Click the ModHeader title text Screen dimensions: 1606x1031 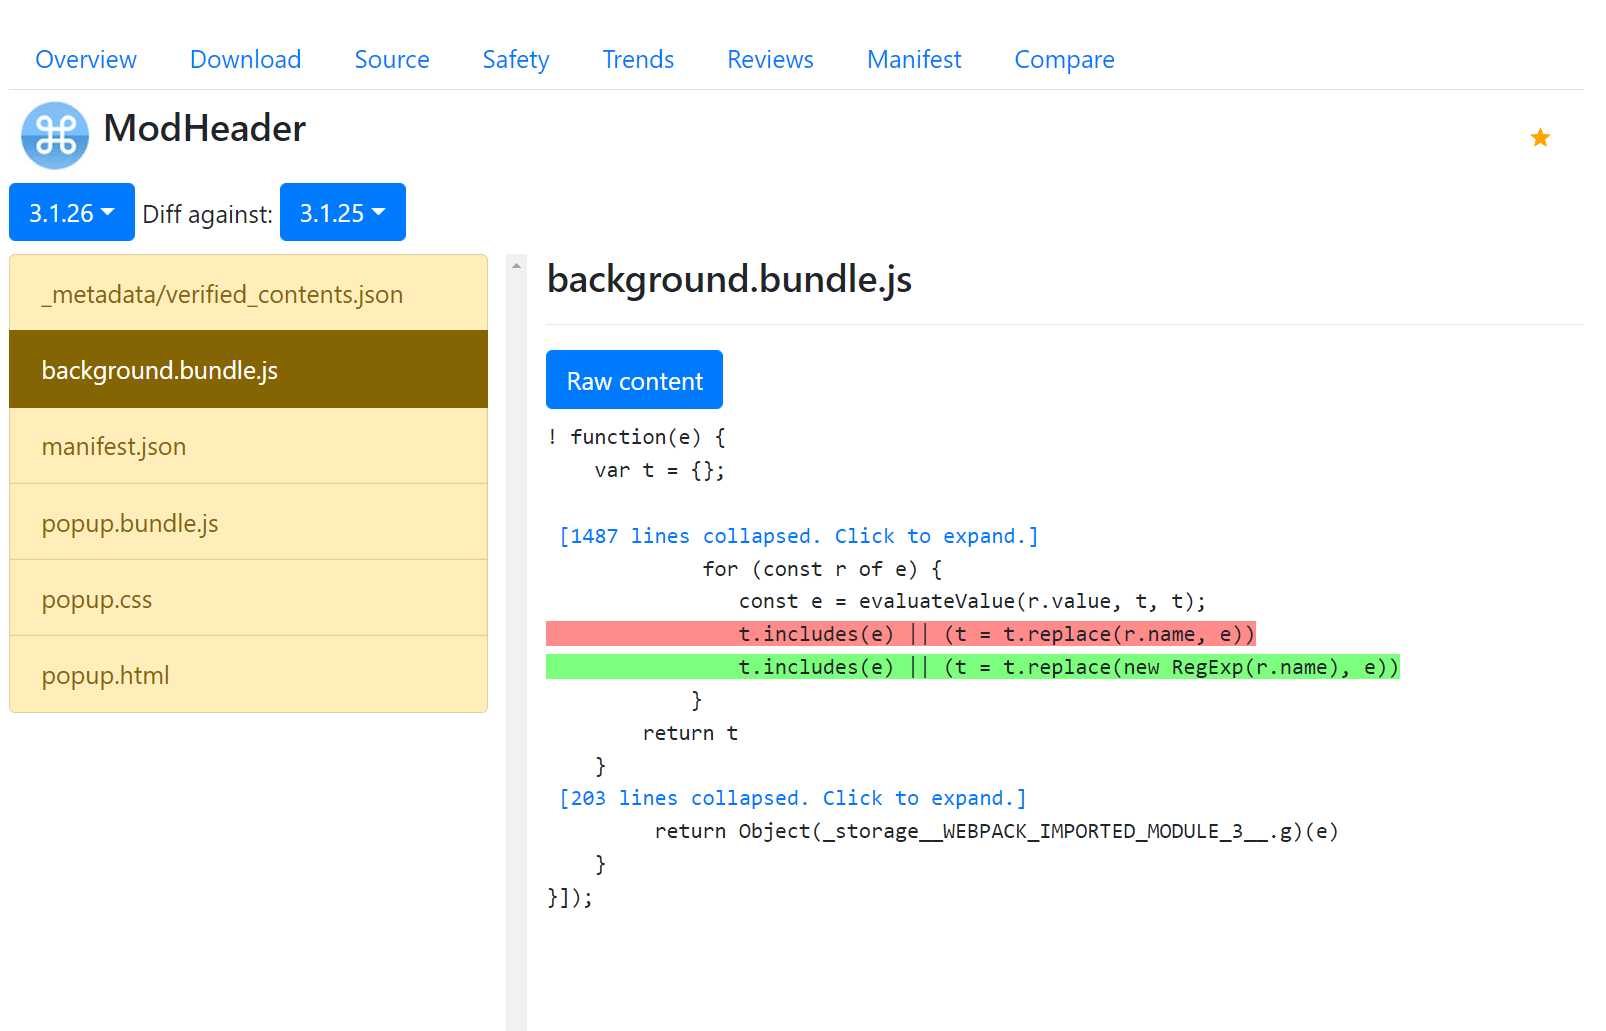205,128
